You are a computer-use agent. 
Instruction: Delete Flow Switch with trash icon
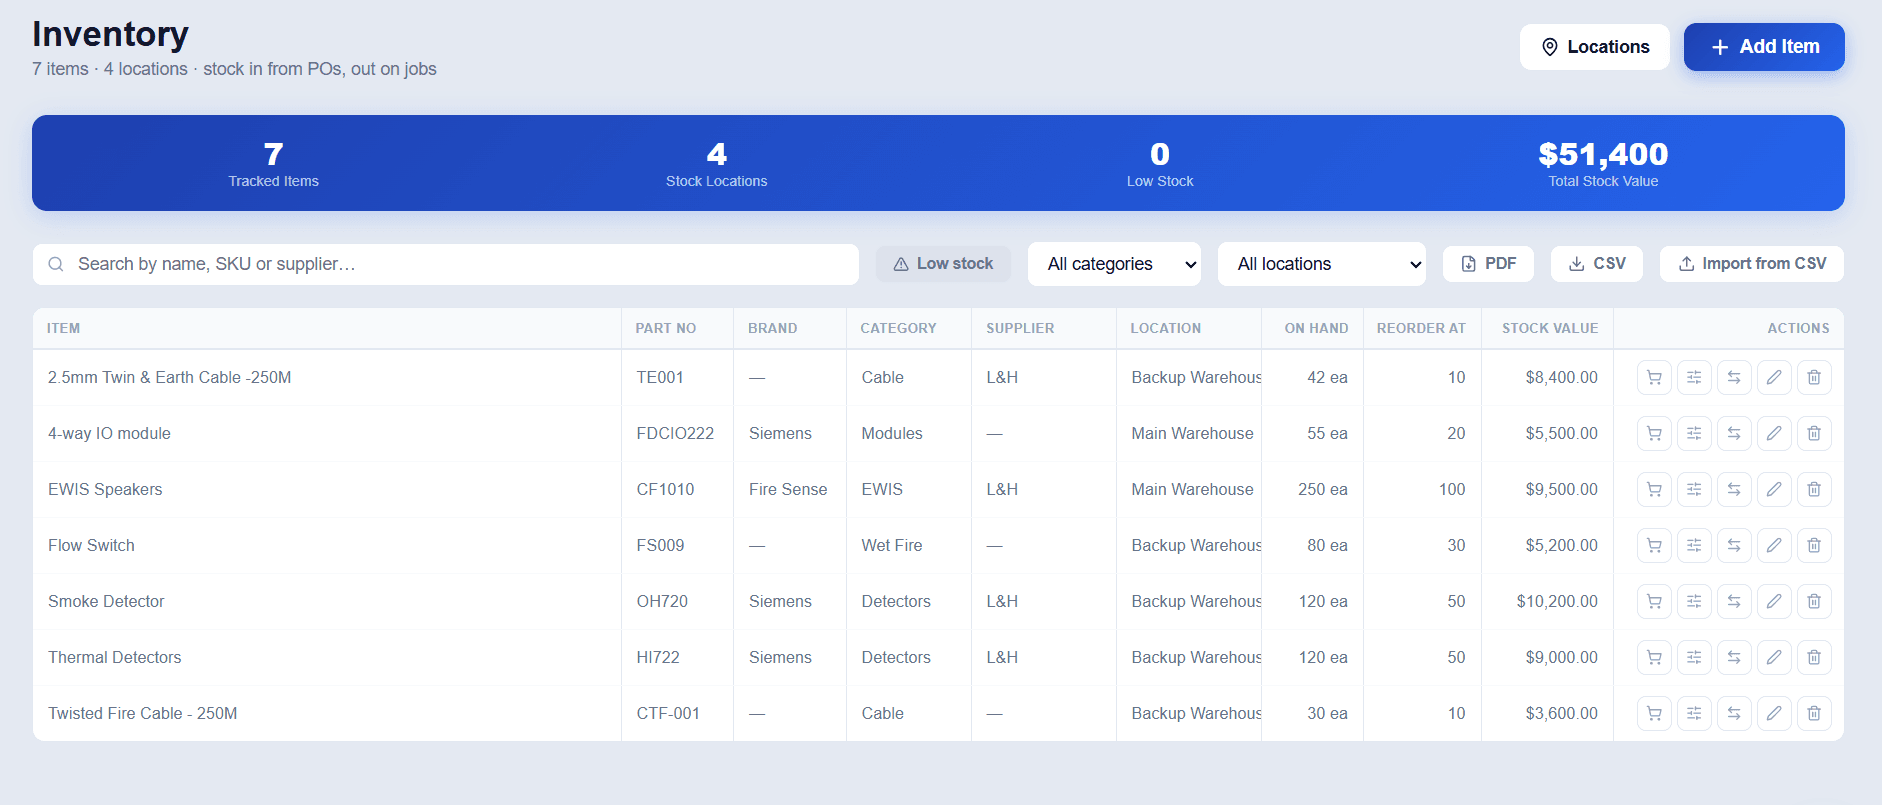coord(1814,545)
